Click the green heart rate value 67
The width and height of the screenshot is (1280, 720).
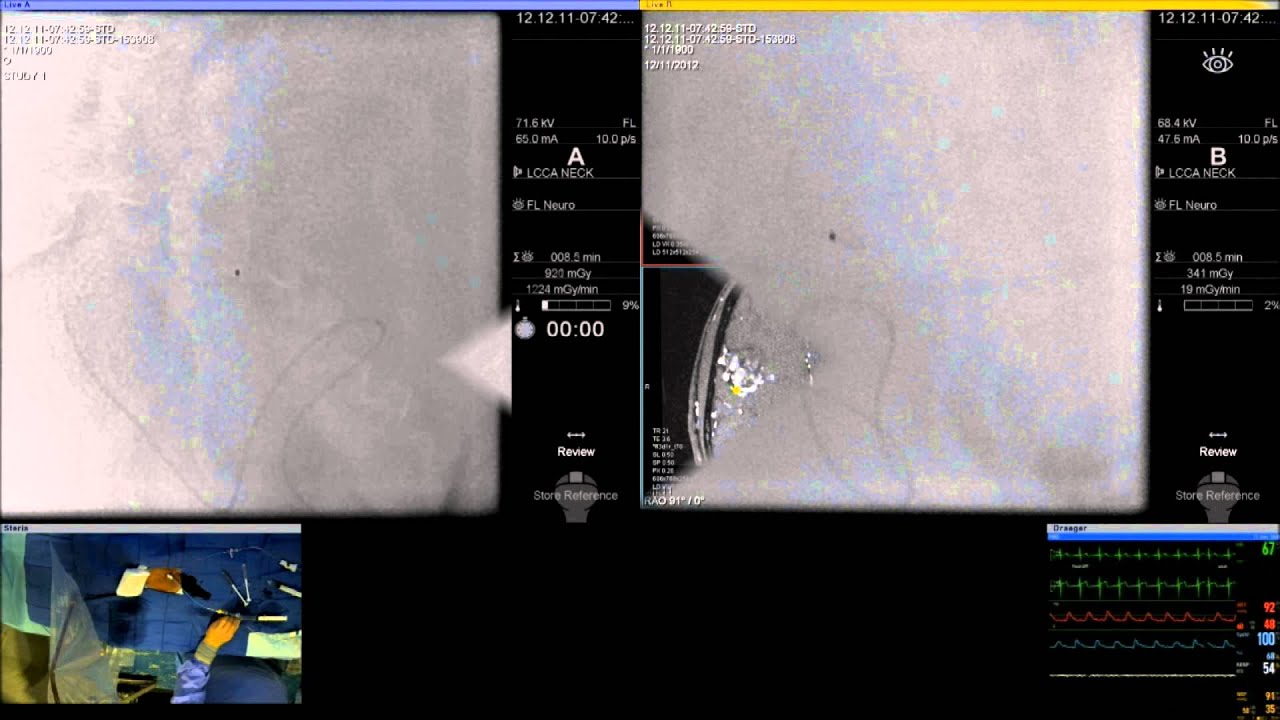coord(1268,549)
